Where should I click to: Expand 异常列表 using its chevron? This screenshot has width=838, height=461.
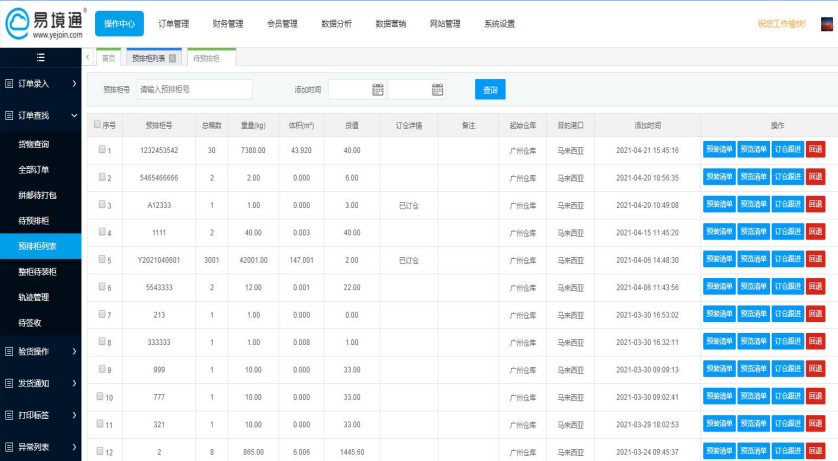(74, 447)
